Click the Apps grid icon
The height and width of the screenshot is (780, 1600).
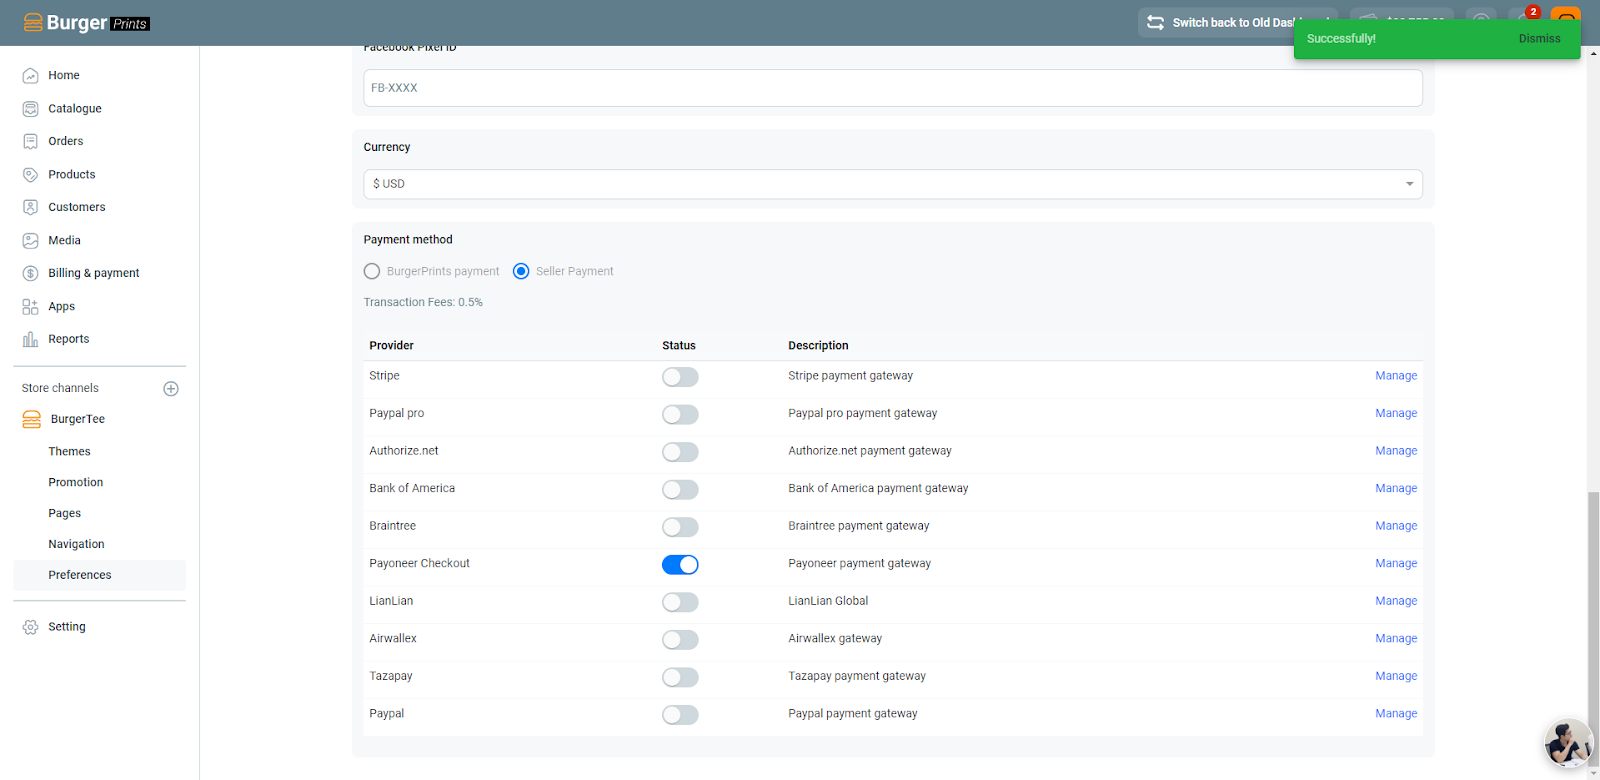click(30, 306)
